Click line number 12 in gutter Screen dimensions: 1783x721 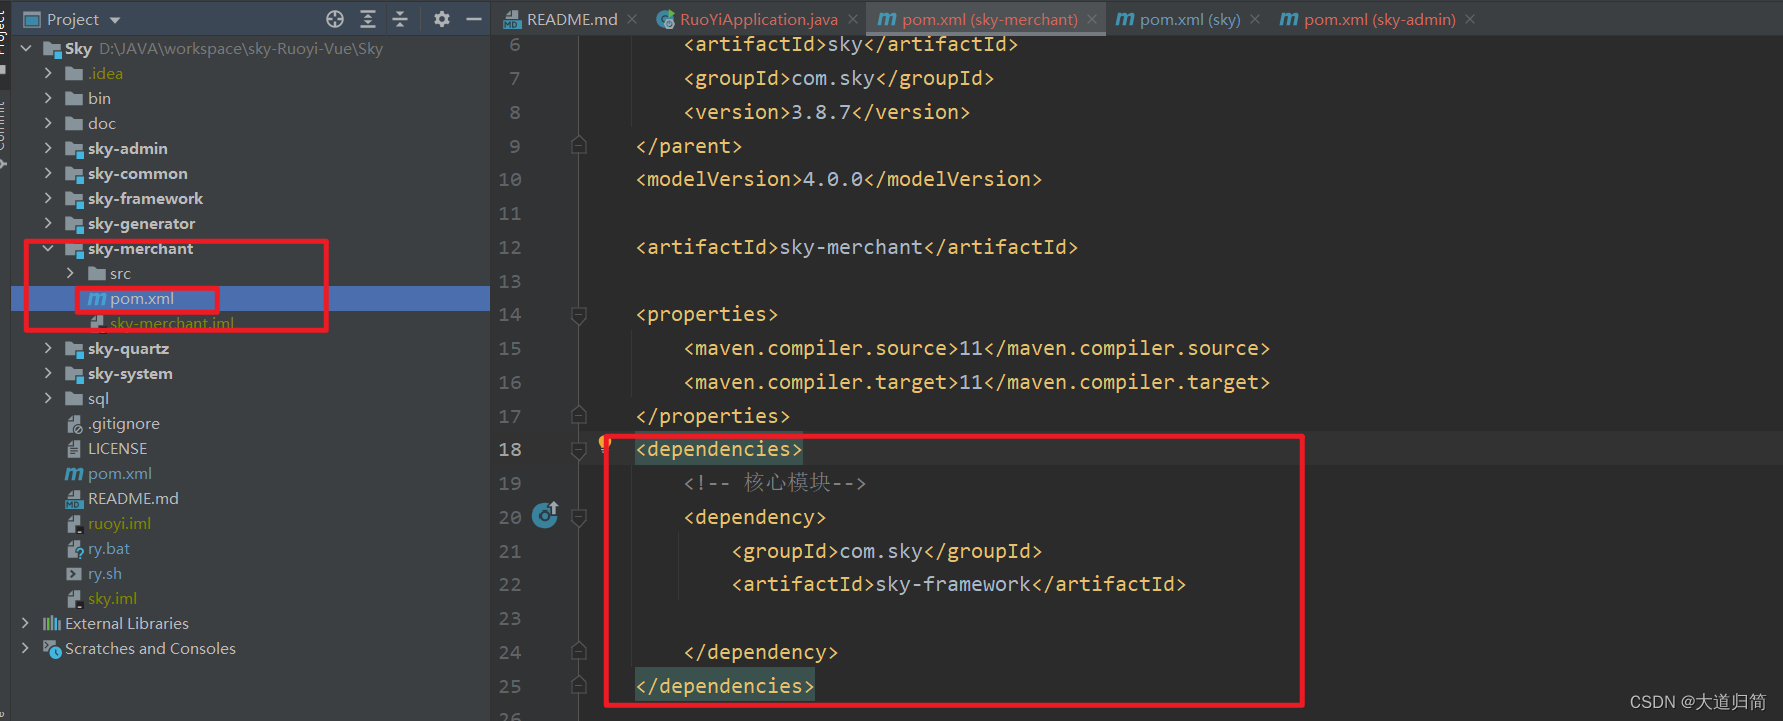tap(510, 247)
